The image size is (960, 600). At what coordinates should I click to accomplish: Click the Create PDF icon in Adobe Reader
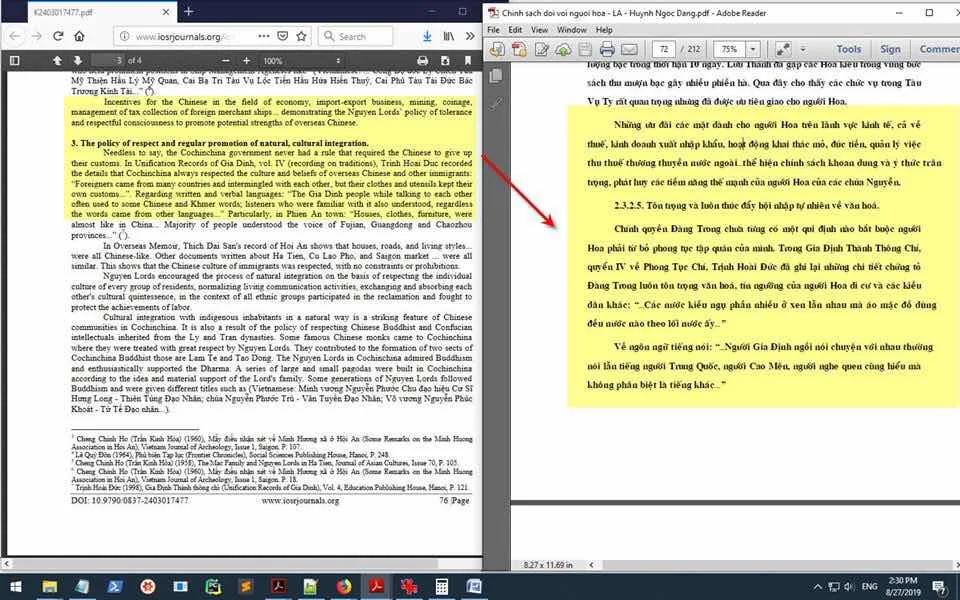pos(519,49)
